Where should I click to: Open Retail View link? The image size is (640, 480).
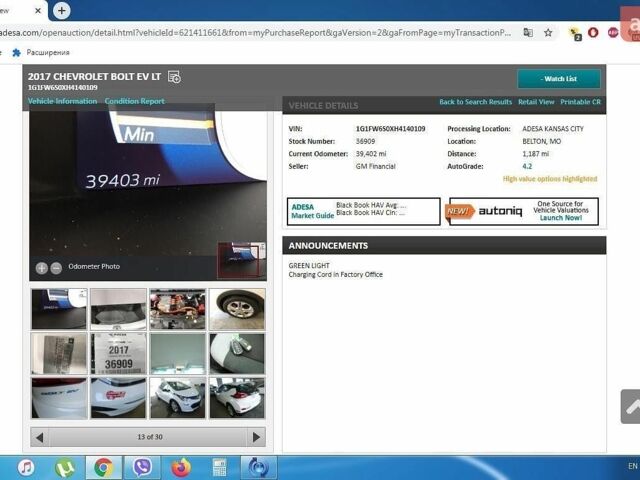pyautogui.click(x=536, y=102)
